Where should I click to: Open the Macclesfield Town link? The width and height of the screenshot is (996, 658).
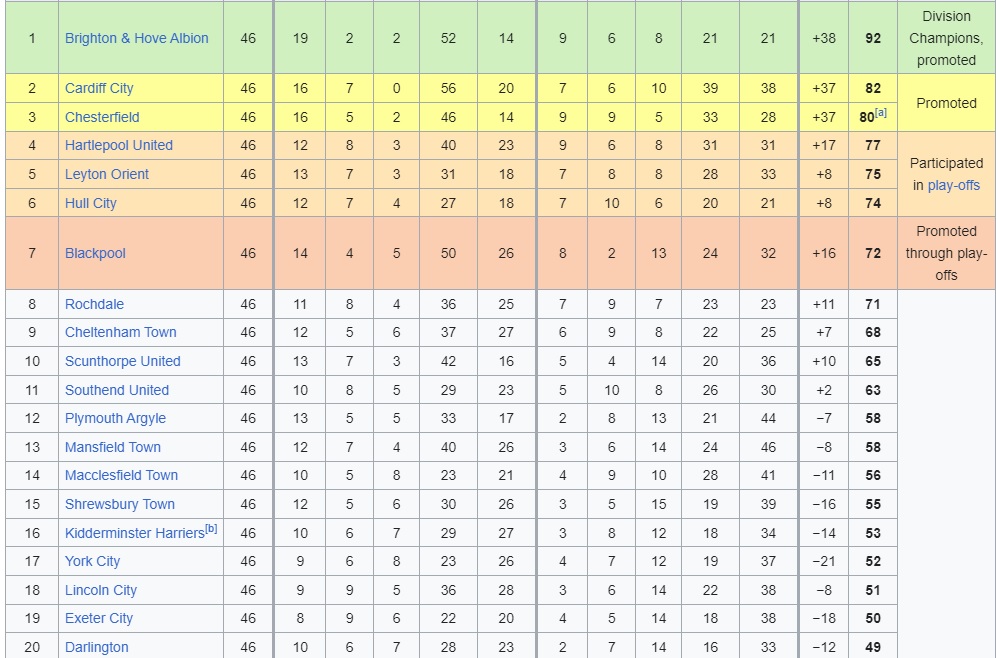click(121, 475)
